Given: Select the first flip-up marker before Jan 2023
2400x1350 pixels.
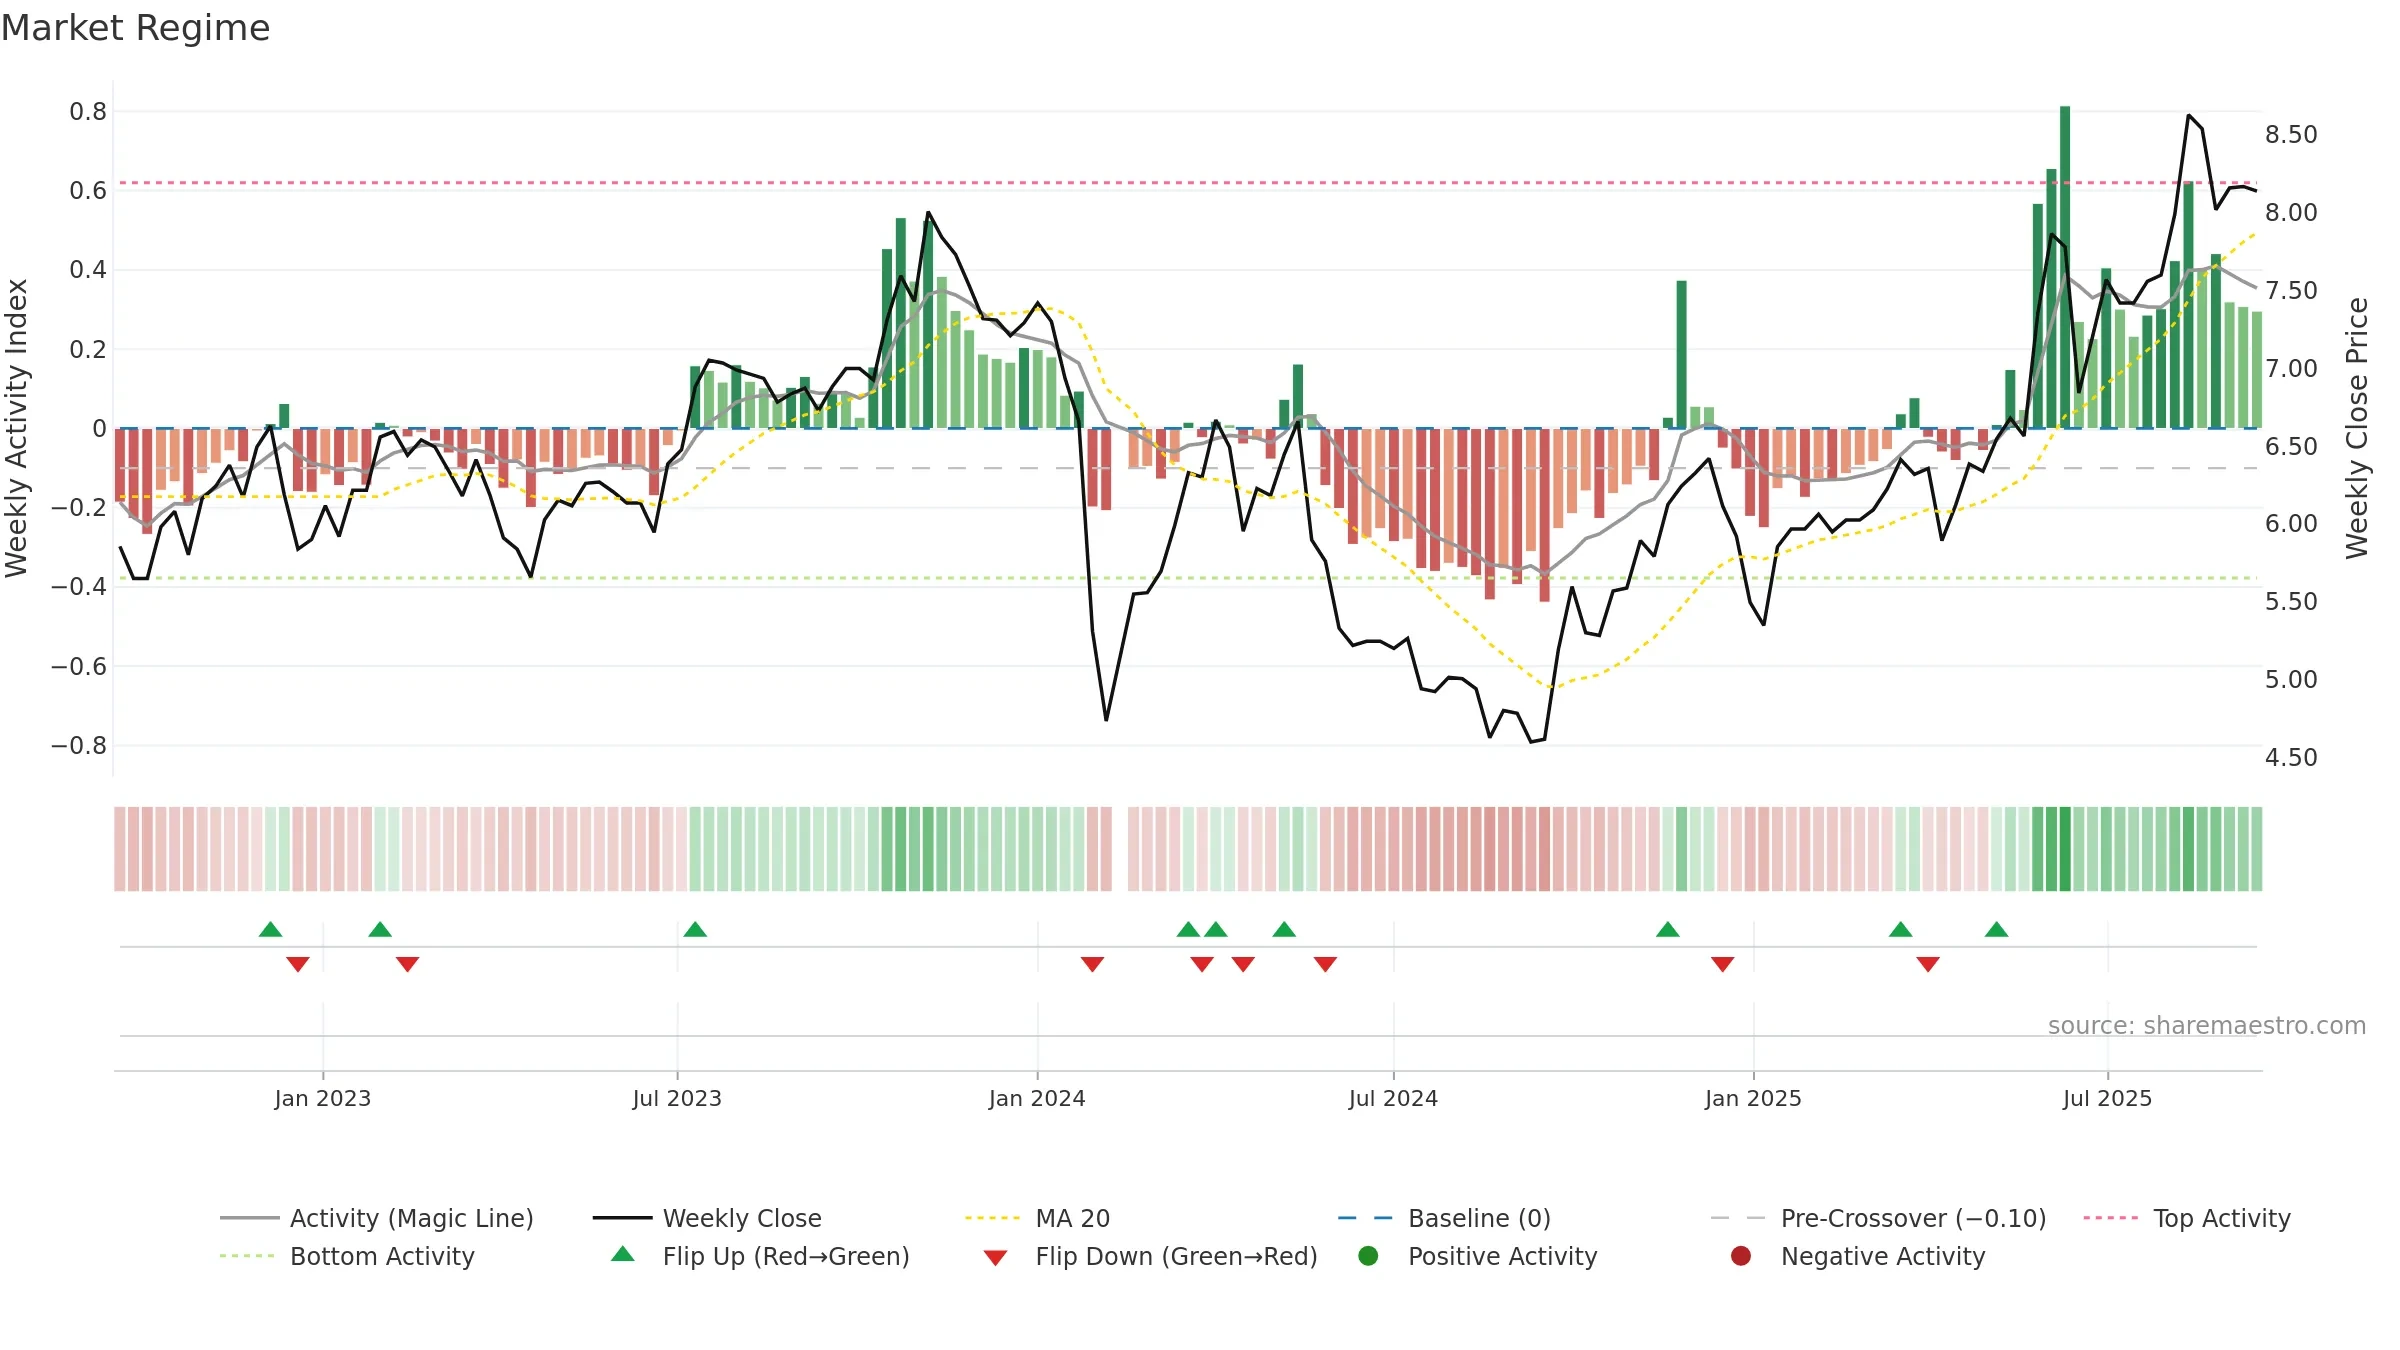Looking at the screenshot, I should point(270,929).
